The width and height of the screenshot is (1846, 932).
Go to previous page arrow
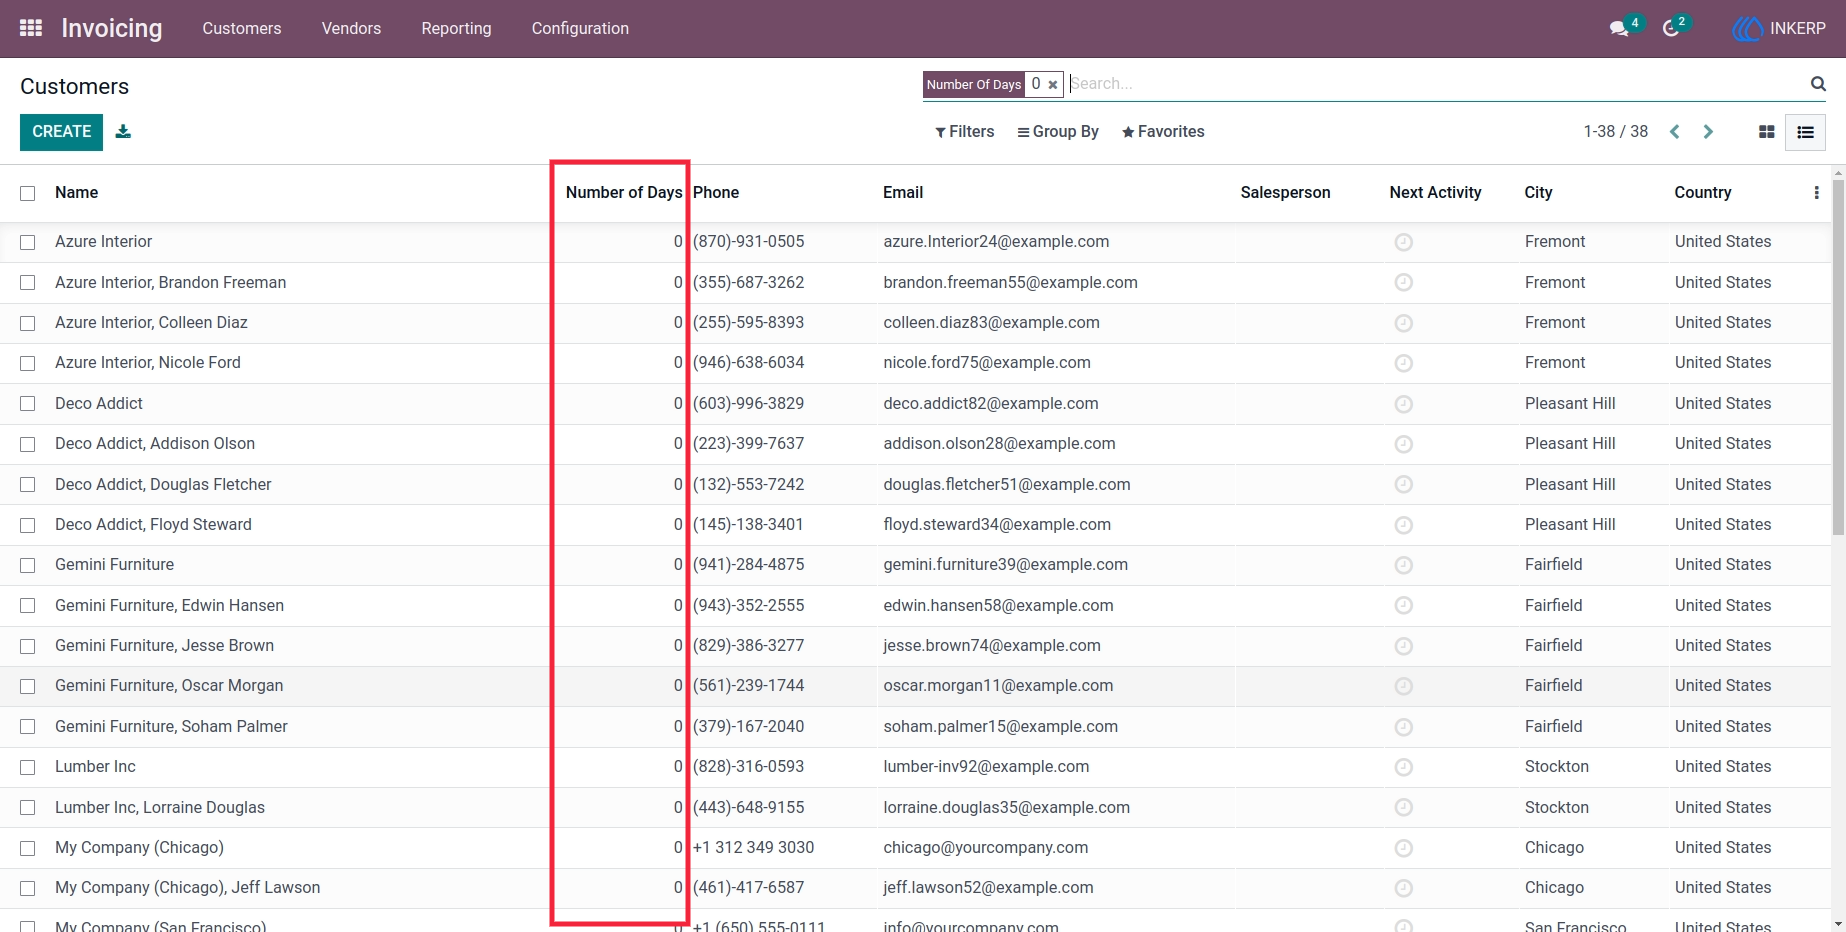tap(1675, 132)
